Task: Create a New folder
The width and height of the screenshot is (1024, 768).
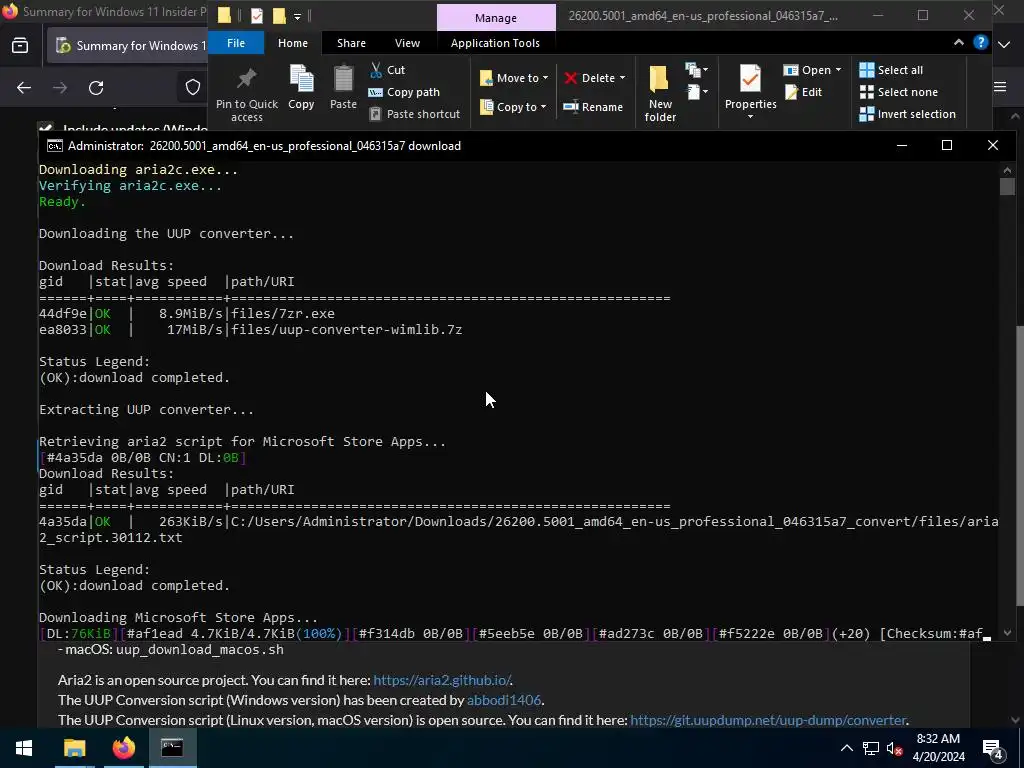Action: click(x=660, y=94)
